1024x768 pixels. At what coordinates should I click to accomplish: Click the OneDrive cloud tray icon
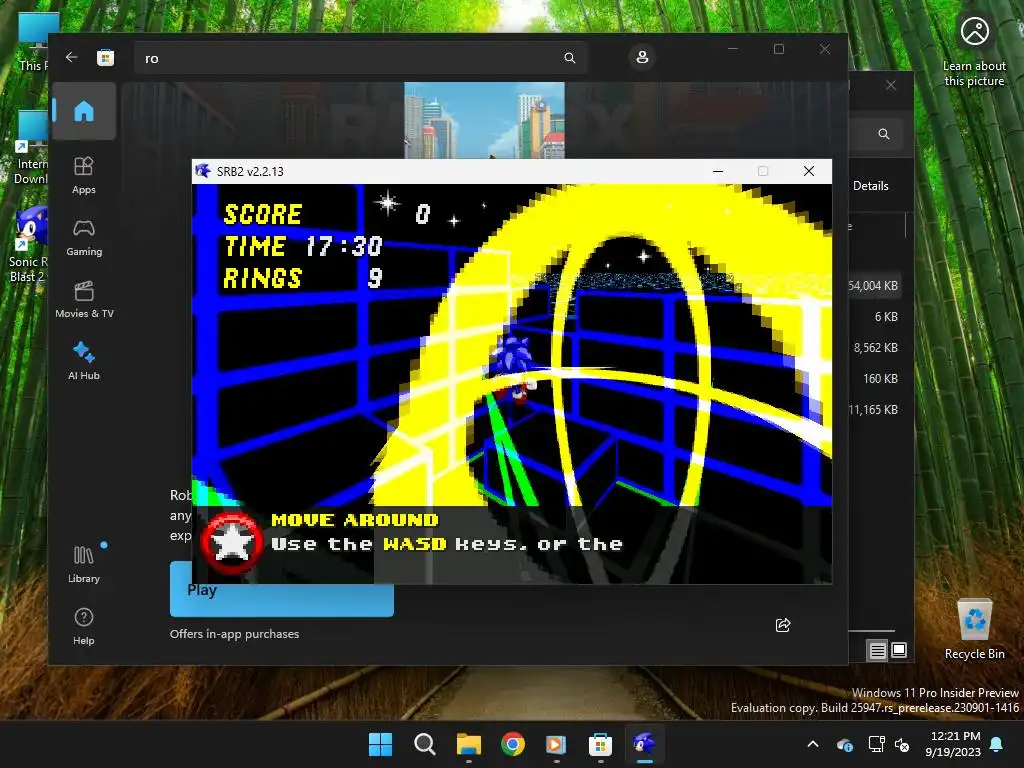844,744
